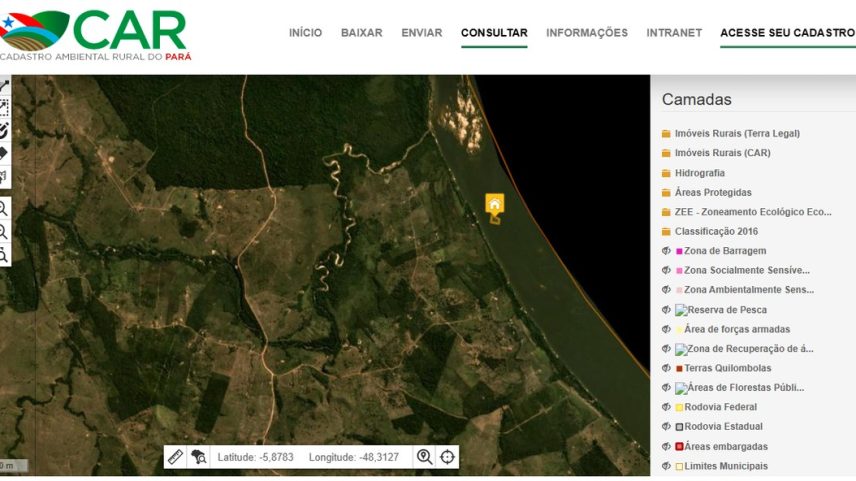The height and width of the screenshot is (481, 856).
Task: Expand the Hidrografia layer group
Action: pos(700,173)
